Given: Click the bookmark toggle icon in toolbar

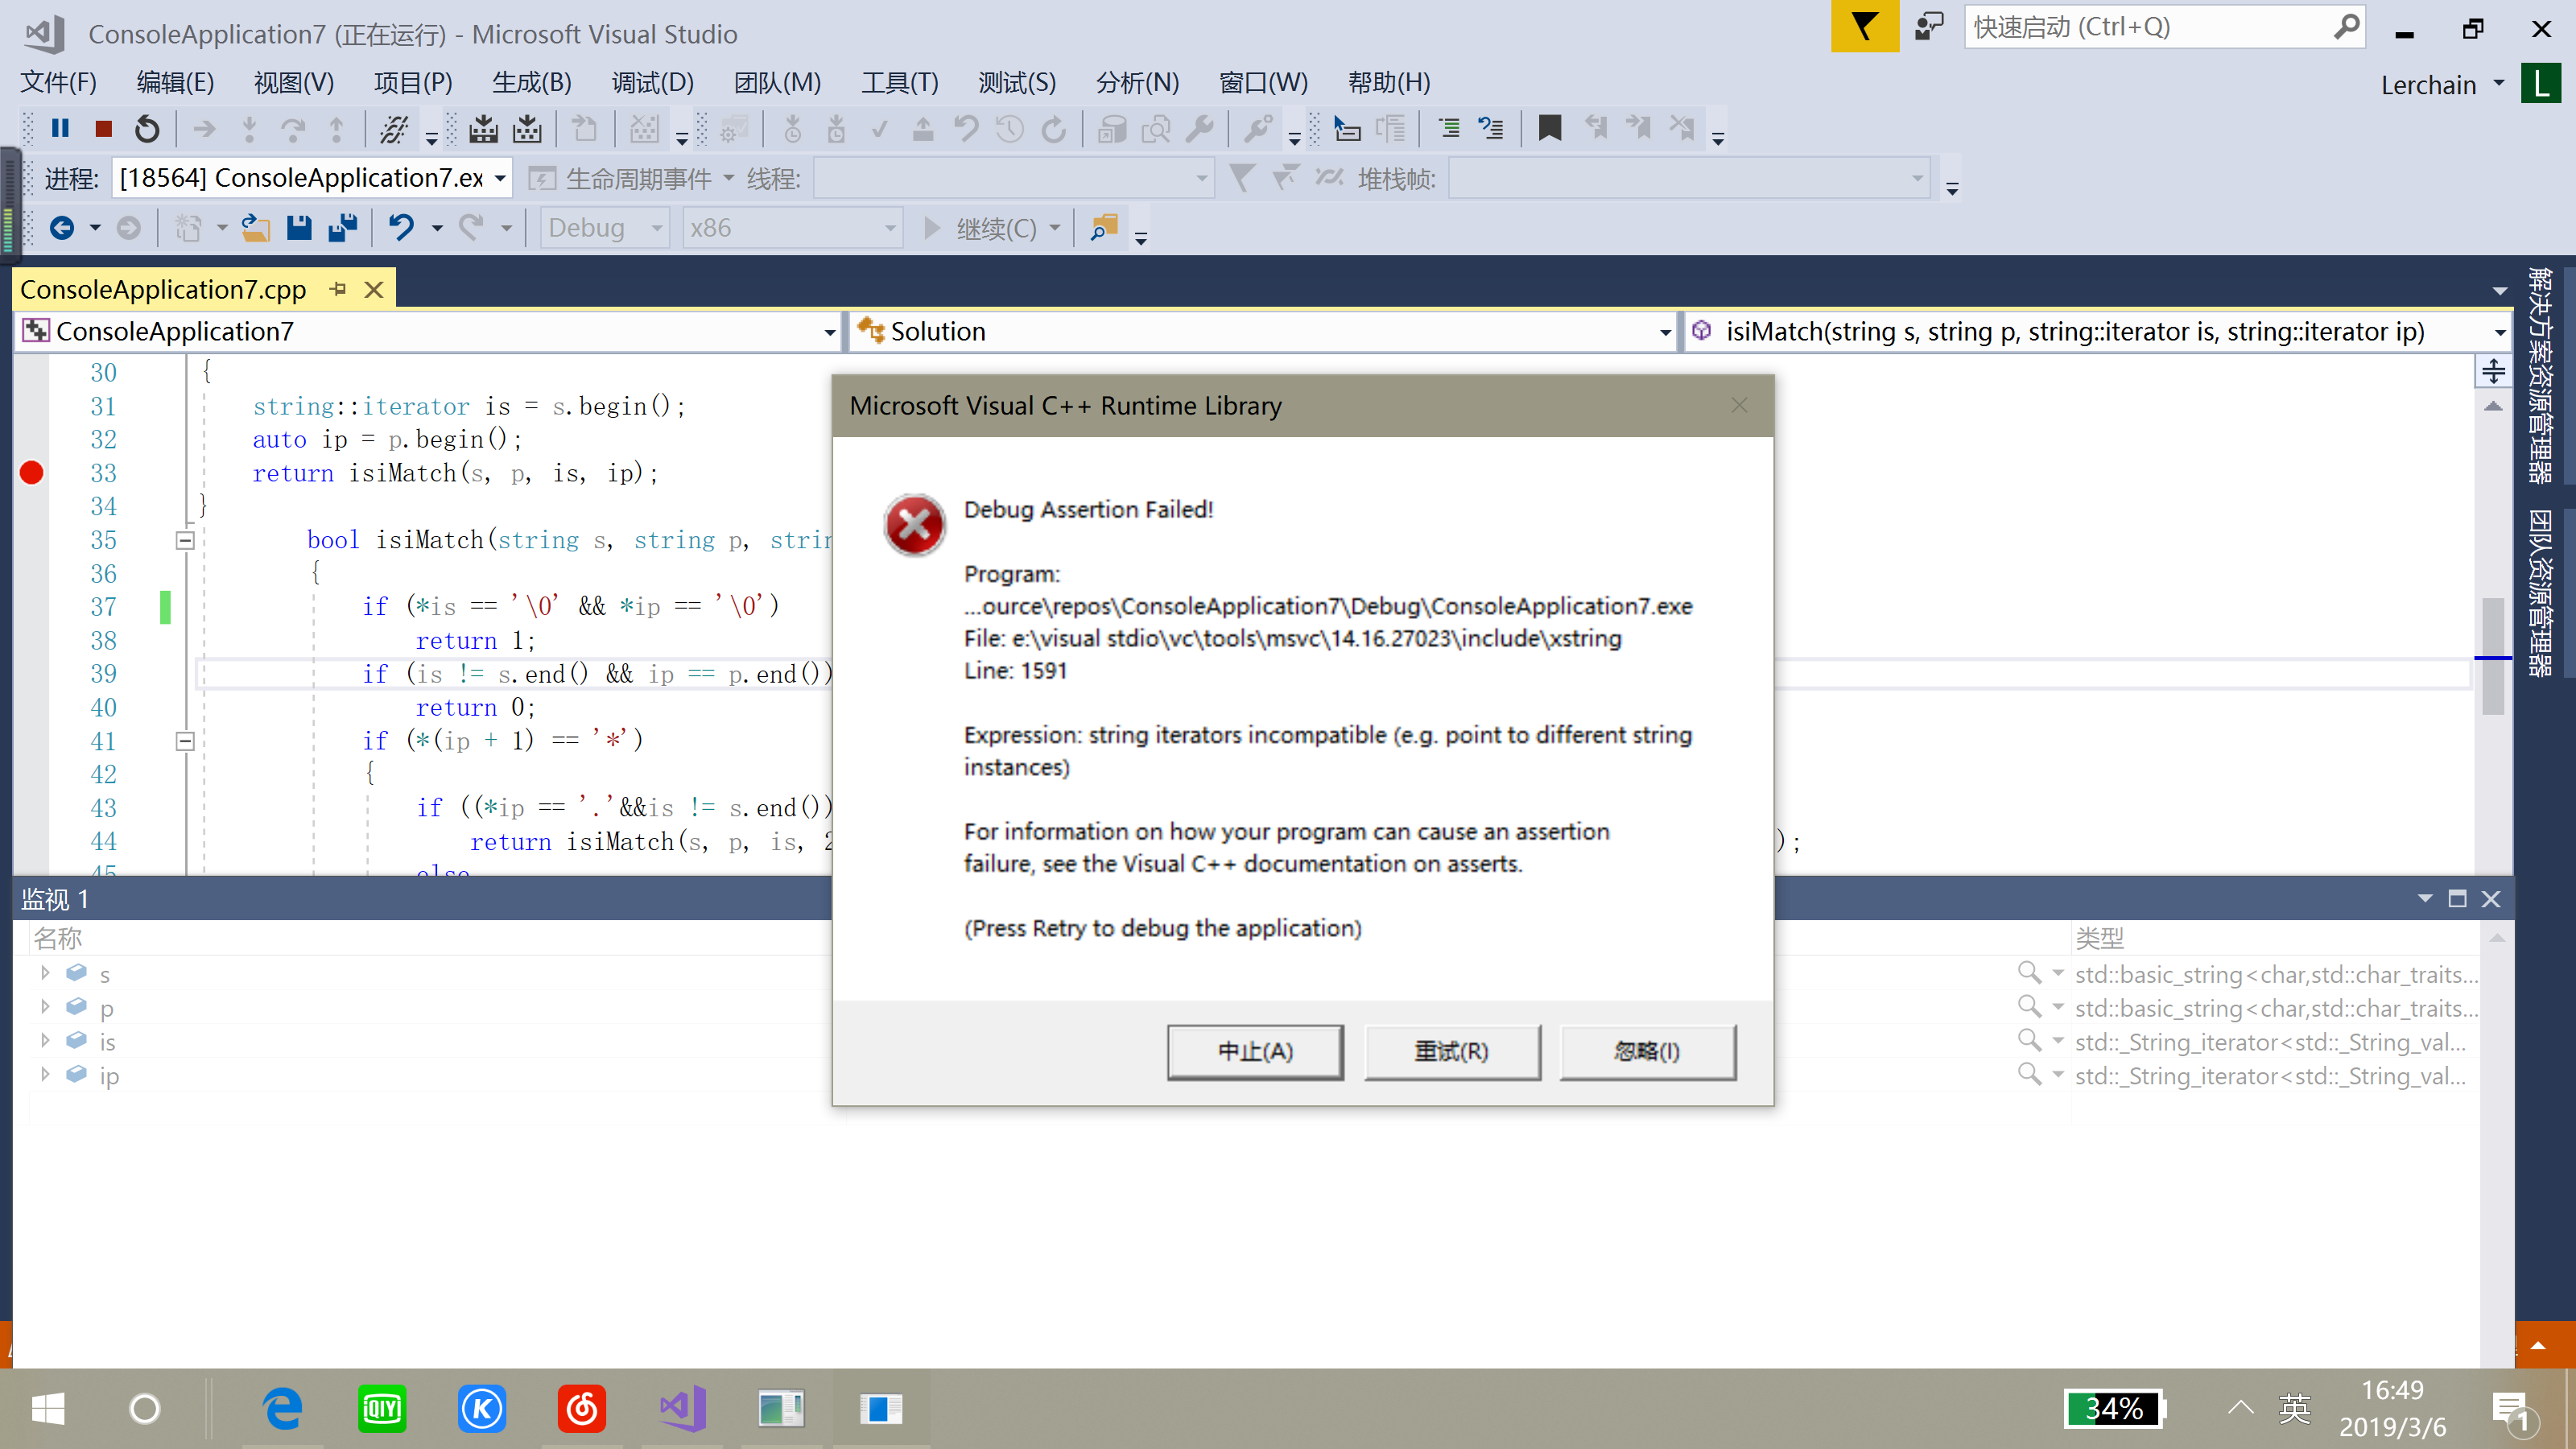Looking at the screenshot, I should point(1550,129).
